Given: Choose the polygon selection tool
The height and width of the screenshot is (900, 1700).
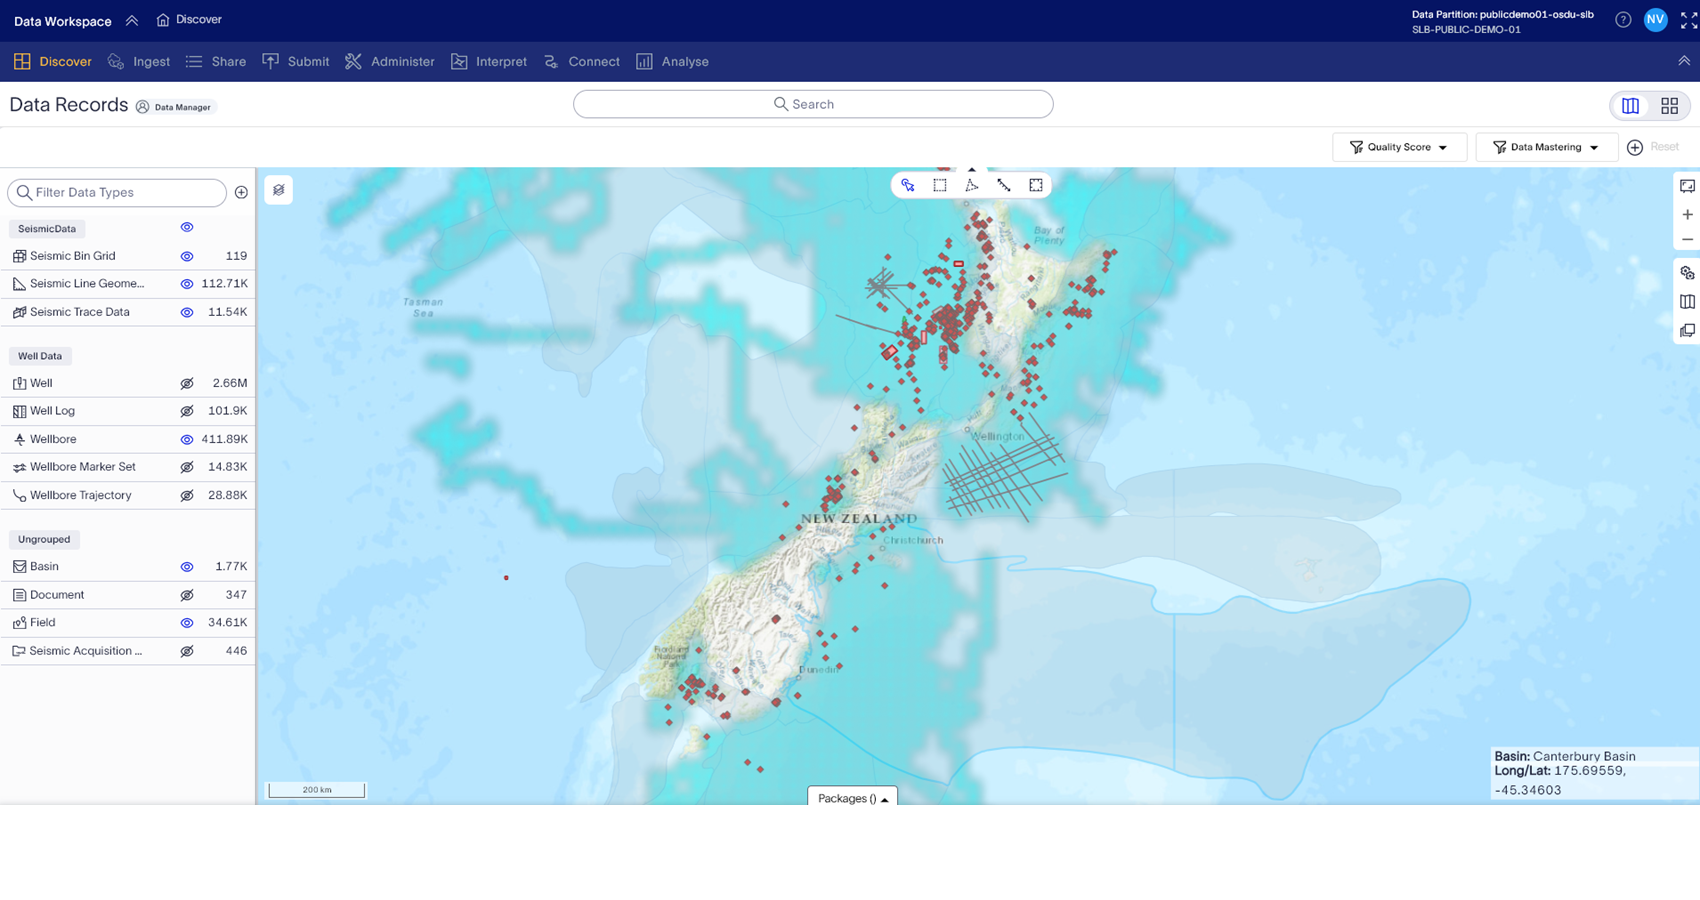Looking at the screenshot, I should [x=972, y=185].
